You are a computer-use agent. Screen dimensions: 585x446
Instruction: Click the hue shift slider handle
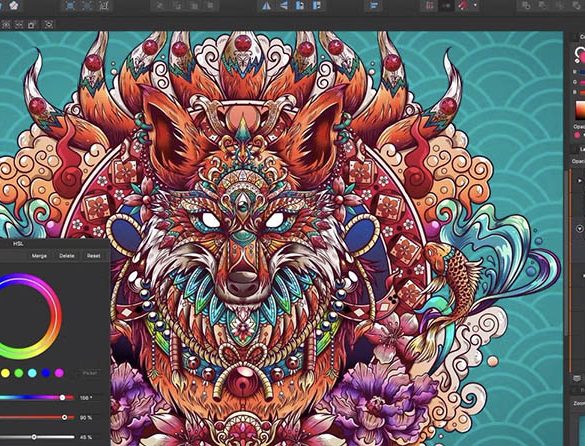62,397
